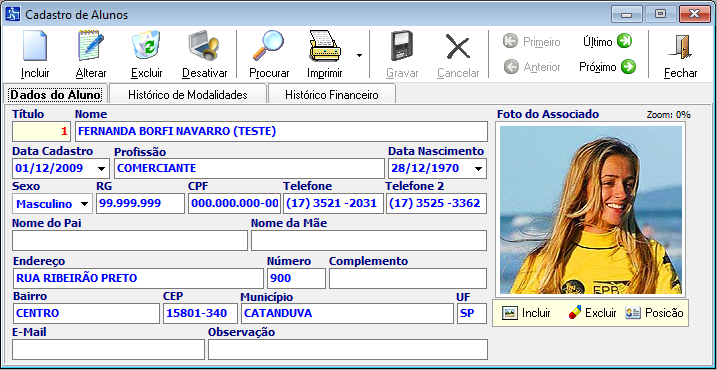
Task: Click the Telefone field
Action: click(333, 204)
